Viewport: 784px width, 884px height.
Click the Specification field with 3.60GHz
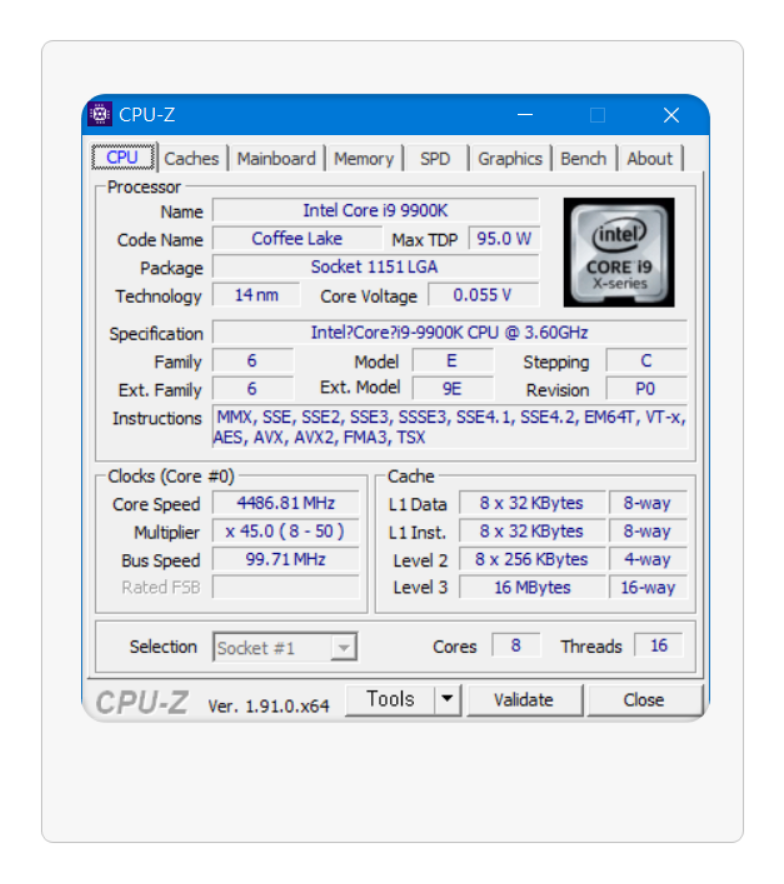pyautogui.click(x=449, y=332)
